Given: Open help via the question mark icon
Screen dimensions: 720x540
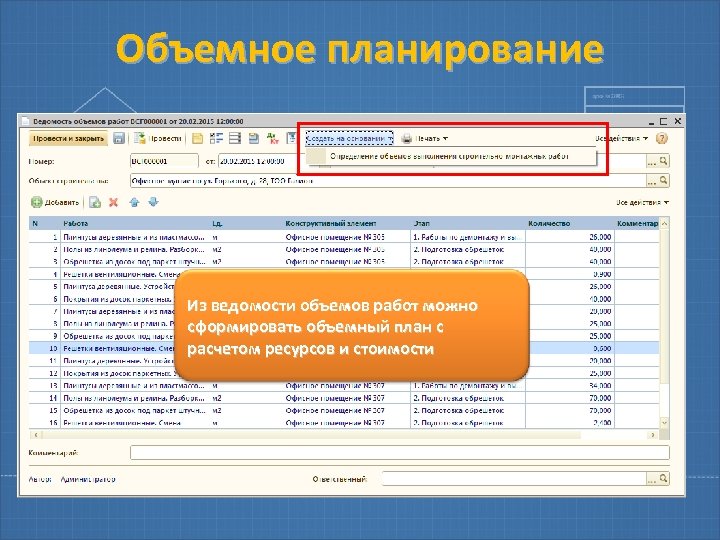Looking at the screenshot, I should click(x=661, y=138).
